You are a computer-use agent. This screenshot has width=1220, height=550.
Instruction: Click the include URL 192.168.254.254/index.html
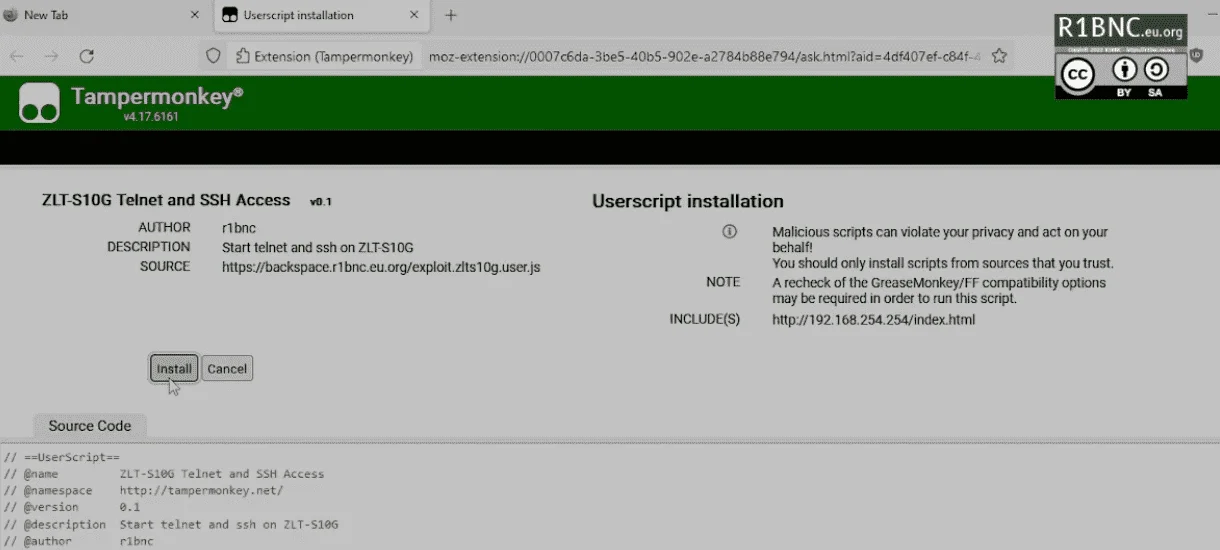click(x=873, y=320)
